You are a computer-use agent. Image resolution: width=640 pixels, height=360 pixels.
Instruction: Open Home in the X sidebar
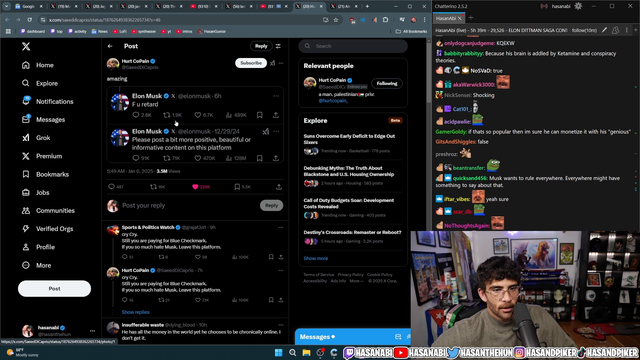(x=38, y=65)
